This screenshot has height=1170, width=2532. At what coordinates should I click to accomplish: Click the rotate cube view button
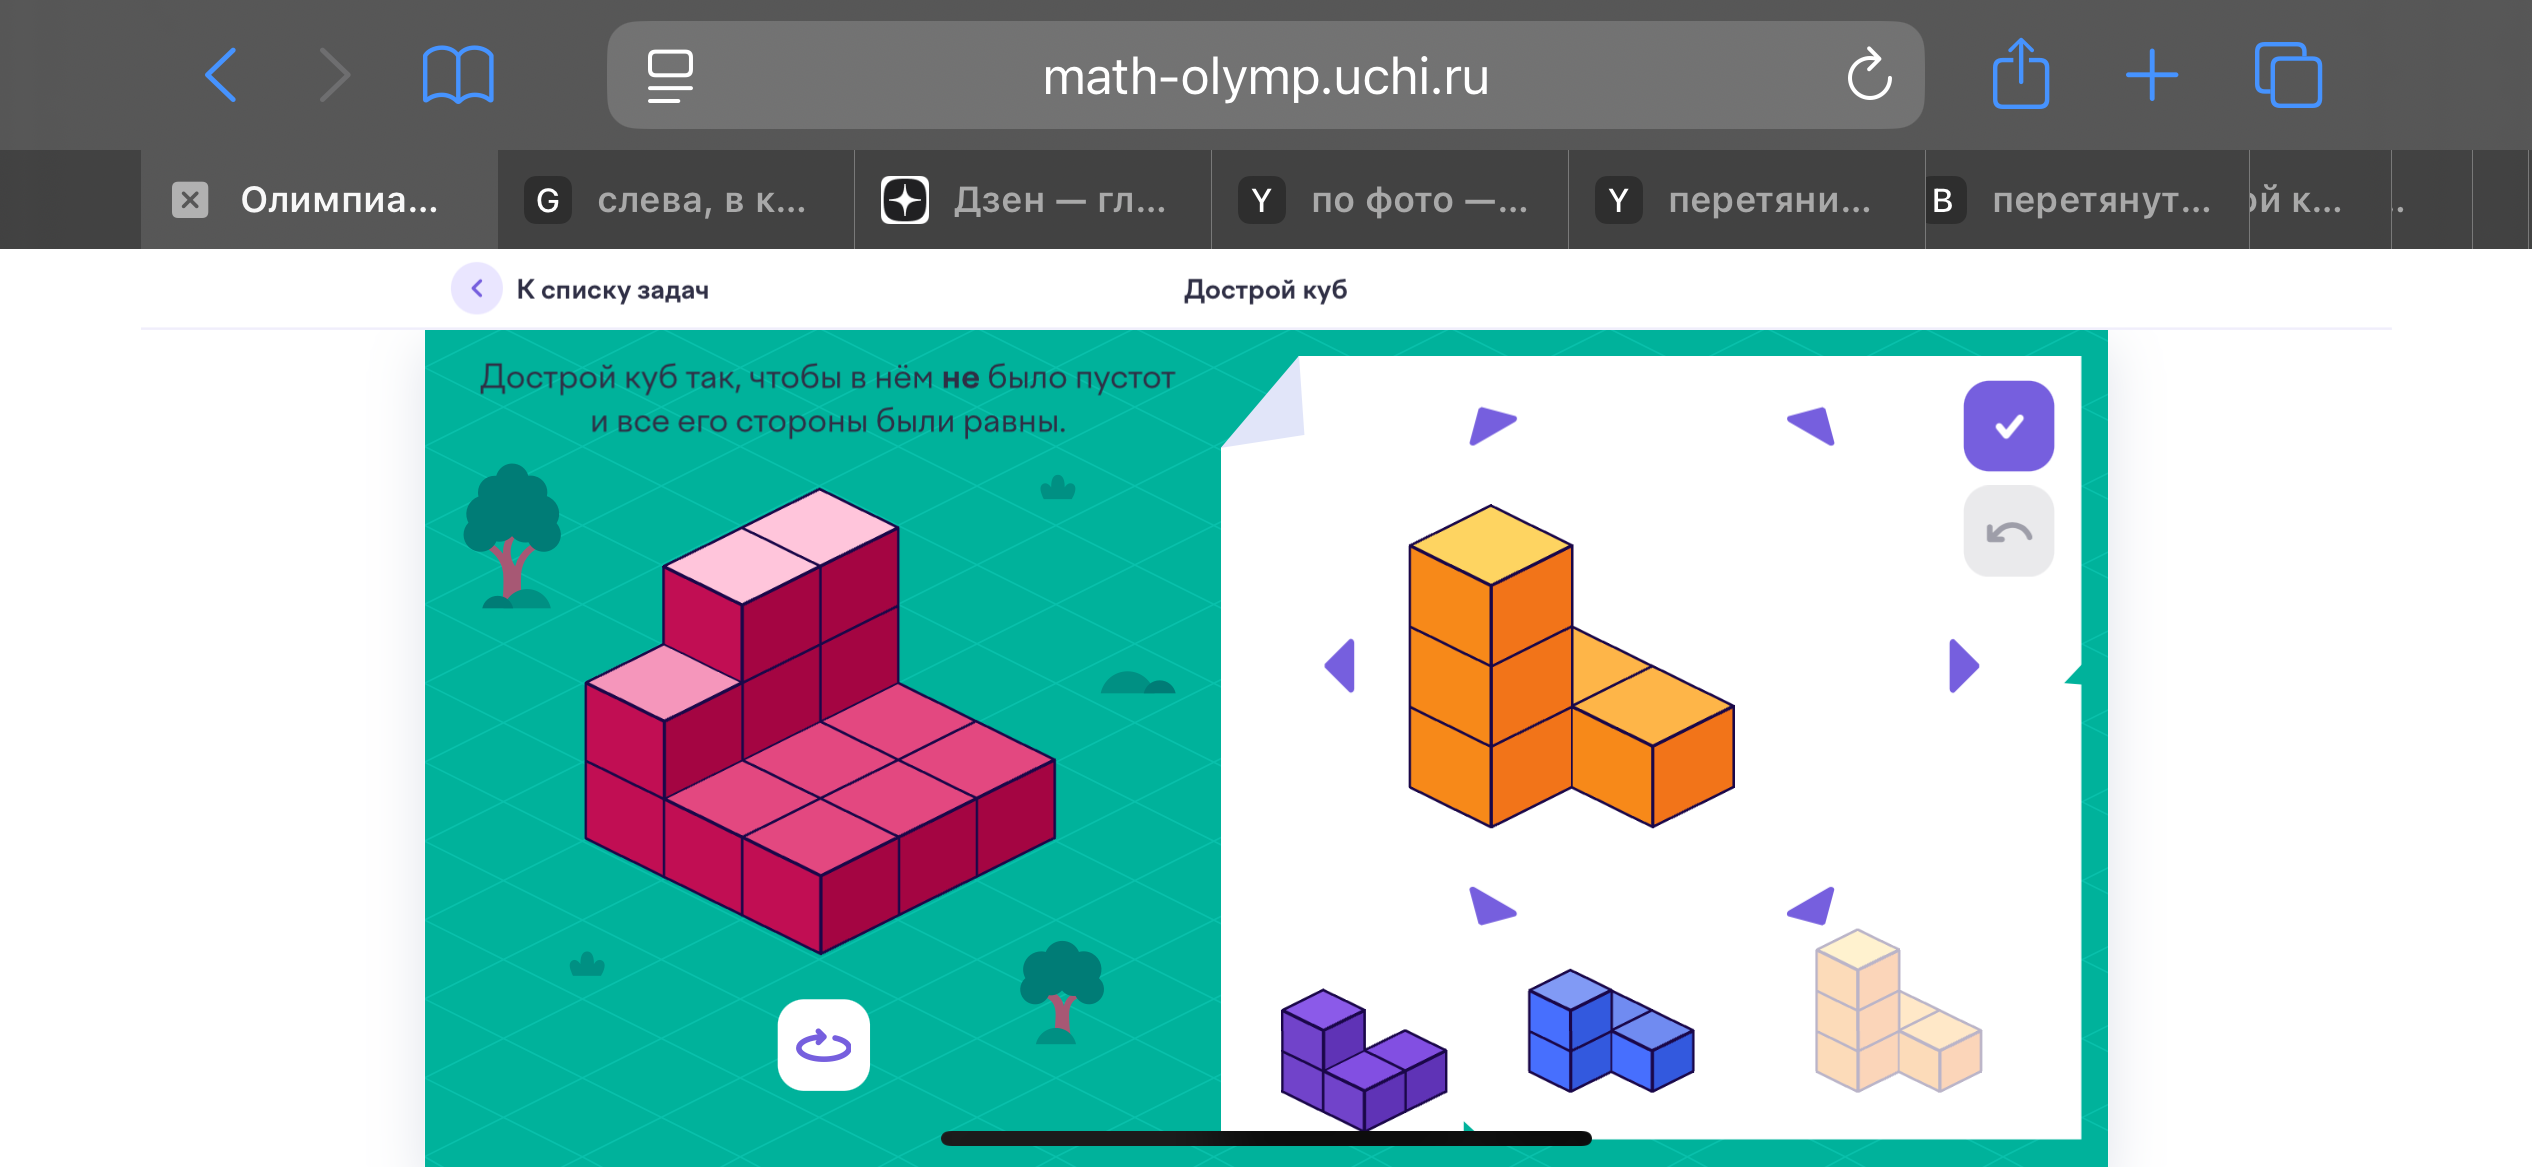coord(823,1045)
